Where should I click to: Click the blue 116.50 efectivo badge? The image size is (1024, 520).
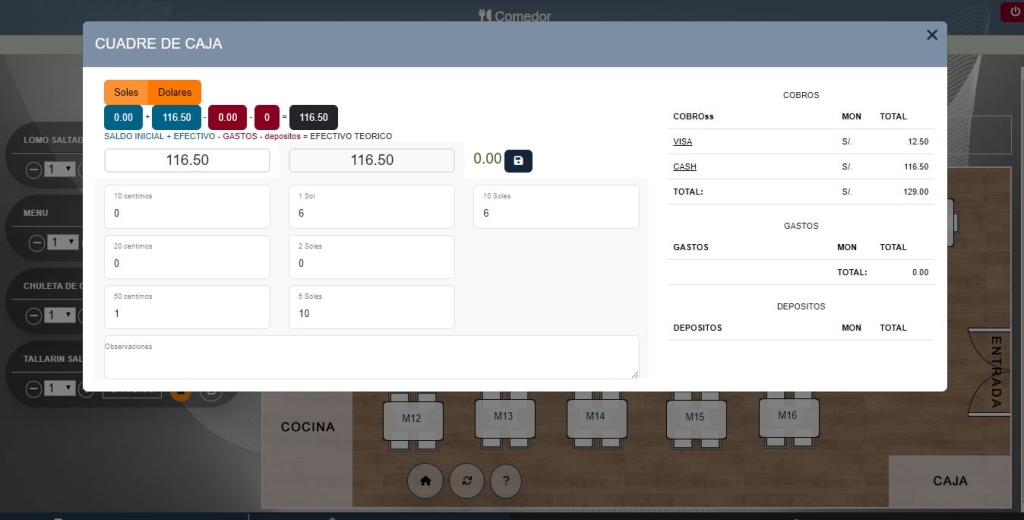point(177,117)
